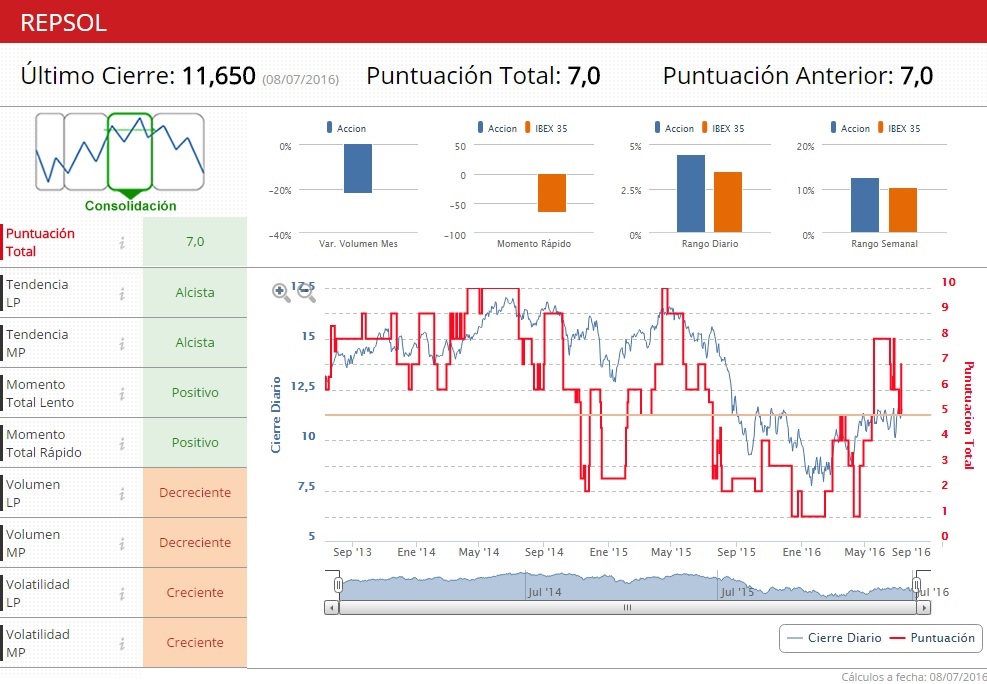This screenshot has height=684, width=987.
Task: Click the zoom out magnifier icon
Action: (x=306, y=293)
